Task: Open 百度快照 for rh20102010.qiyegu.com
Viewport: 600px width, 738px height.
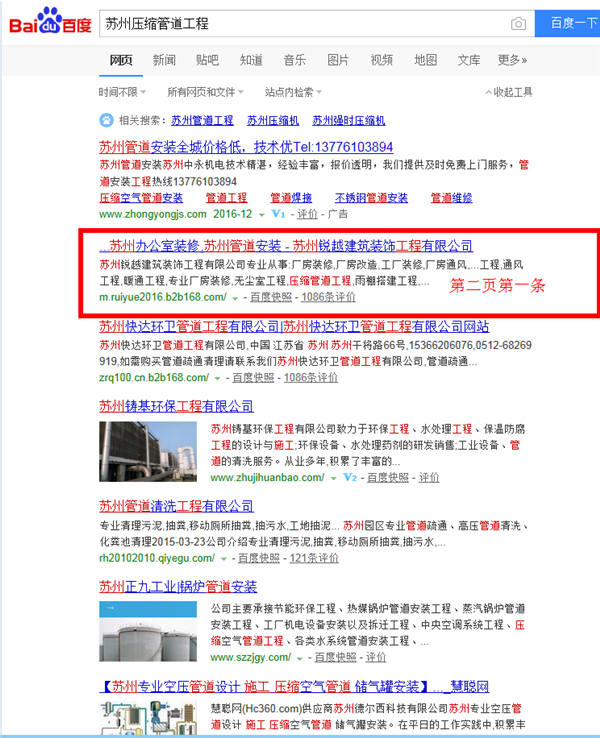Action: 259,558
